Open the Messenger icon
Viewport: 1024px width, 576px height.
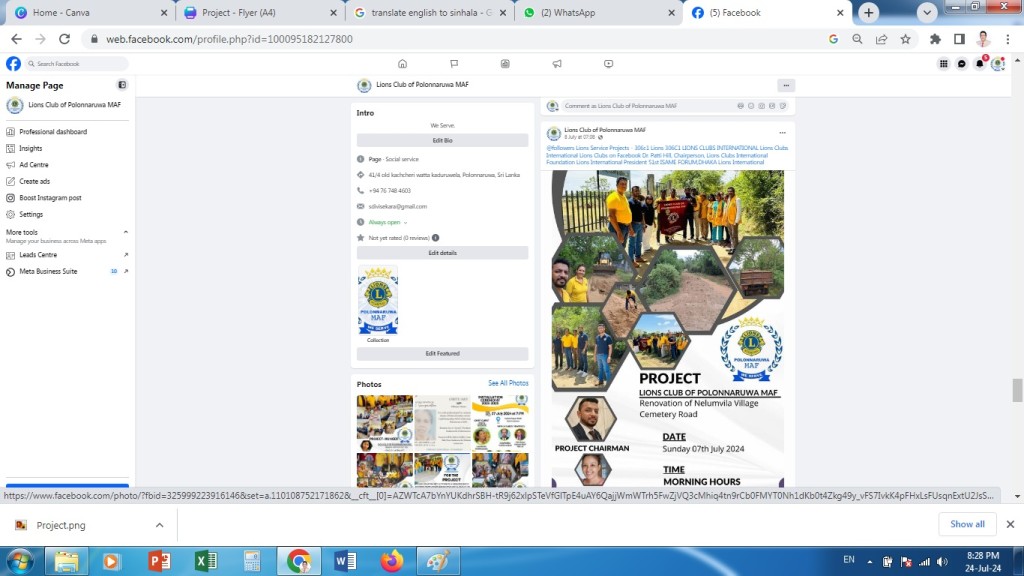click(x=962, y=63)
